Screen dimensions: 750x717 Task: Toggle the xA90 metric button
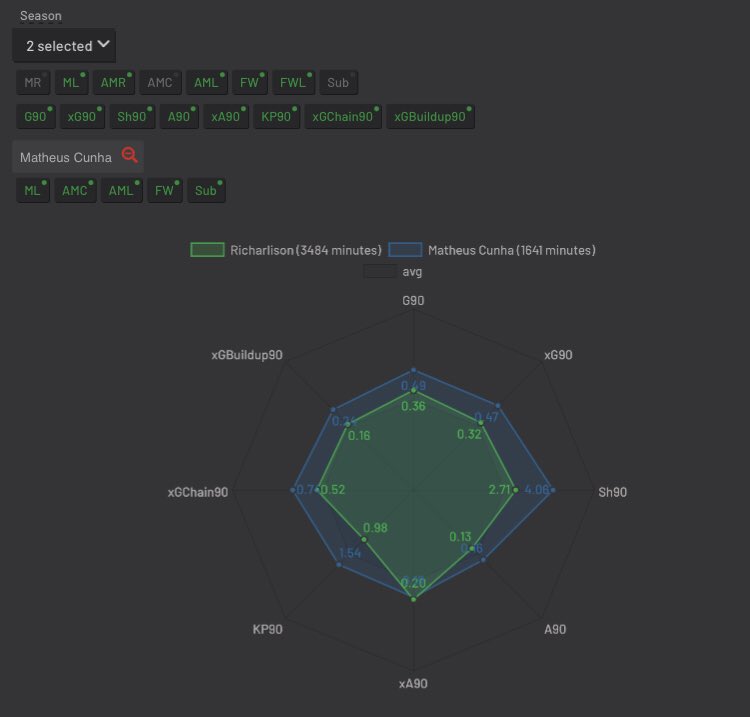226,117
